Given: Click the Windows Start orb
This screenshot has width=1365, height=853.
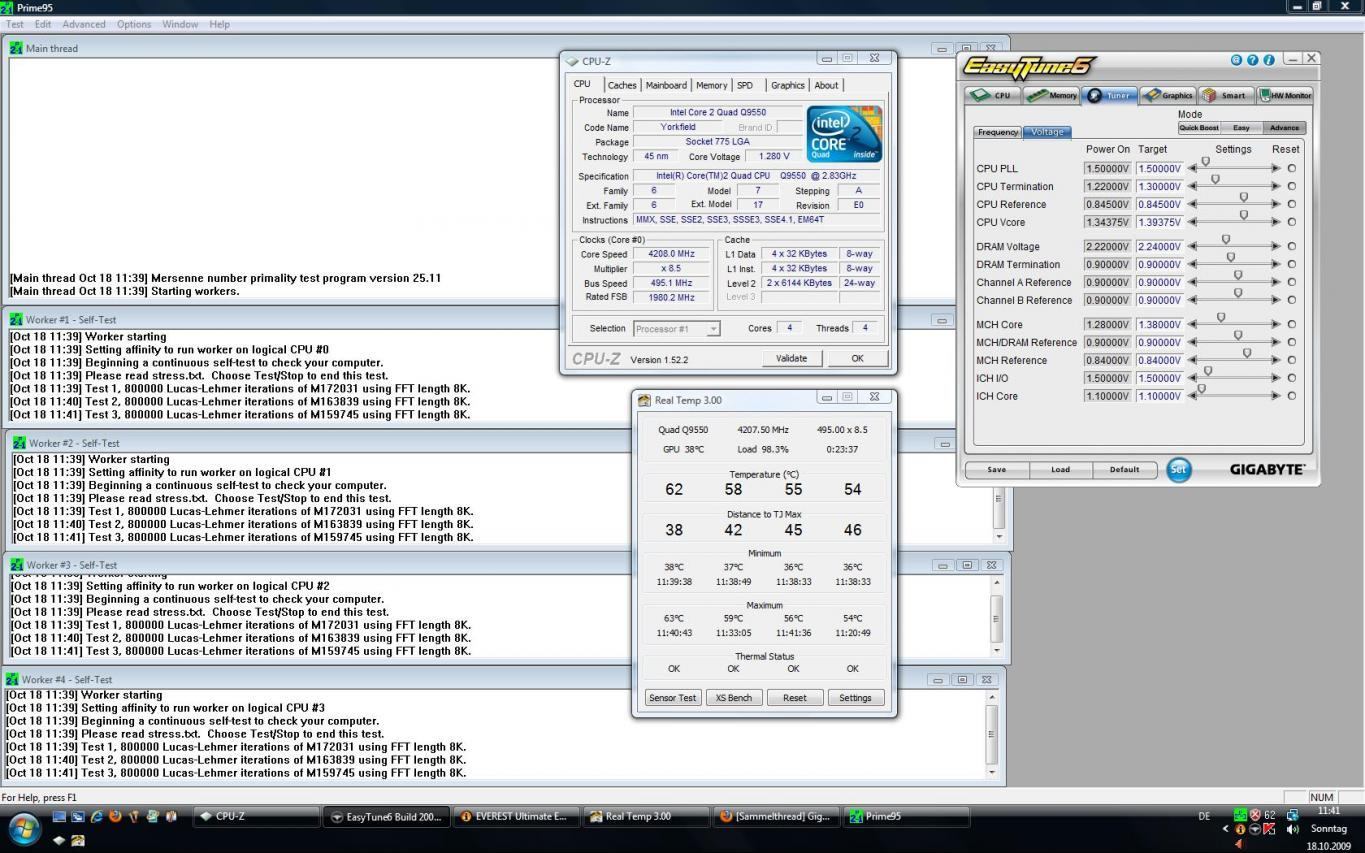Looking at the screenshot, I should (24, 827).
